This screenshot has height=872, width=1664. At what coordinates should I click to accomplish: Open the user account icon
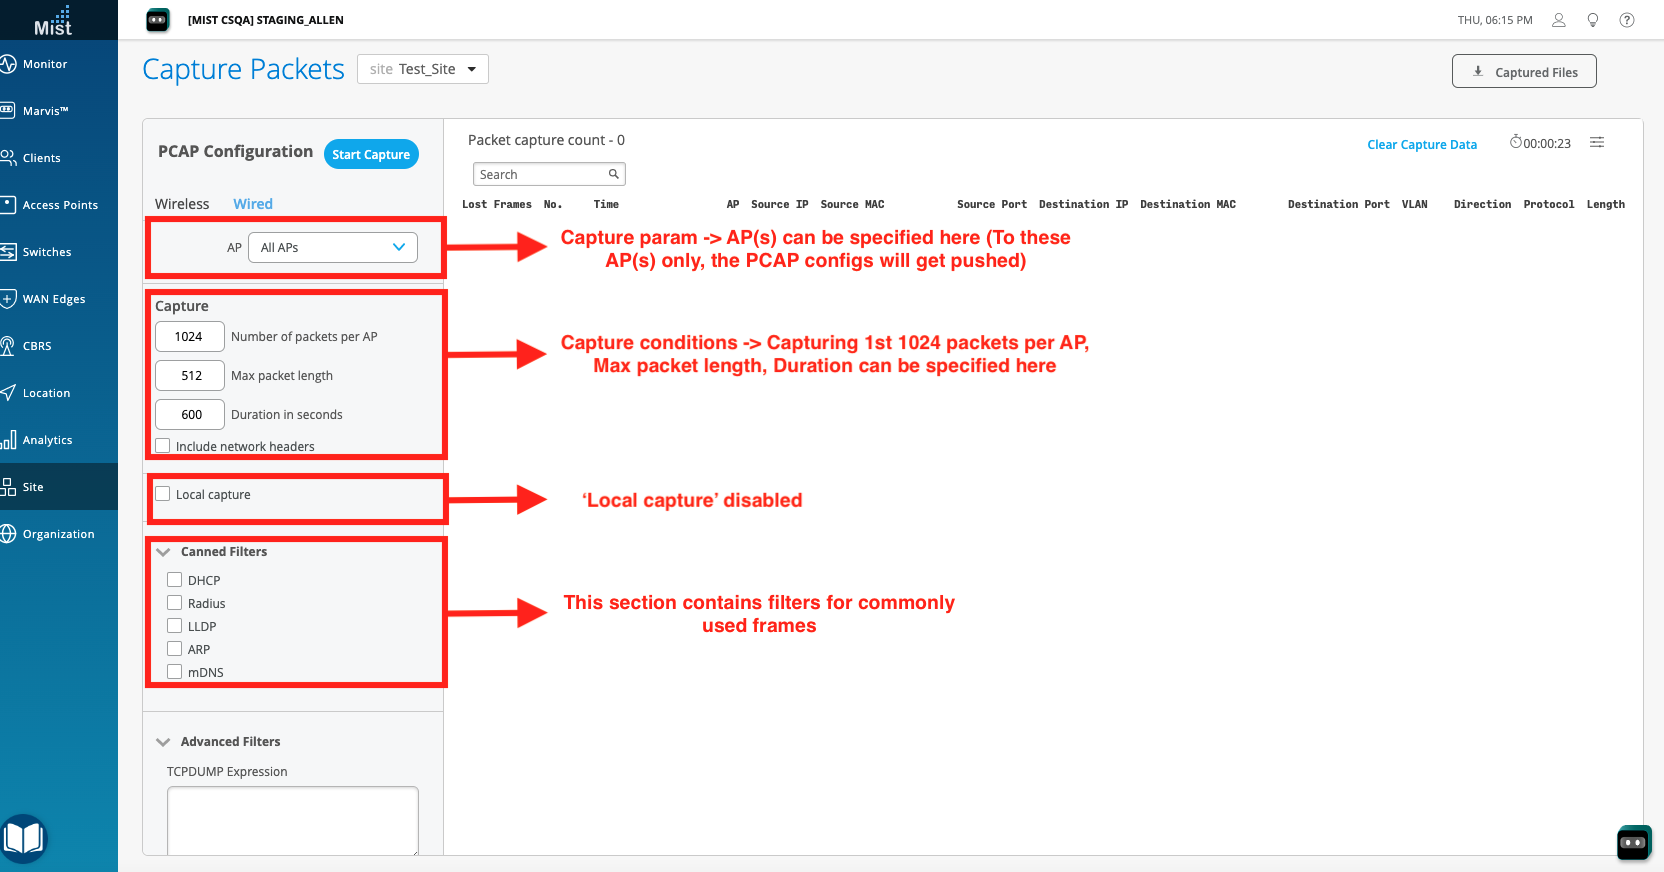tap(1558, 20)
